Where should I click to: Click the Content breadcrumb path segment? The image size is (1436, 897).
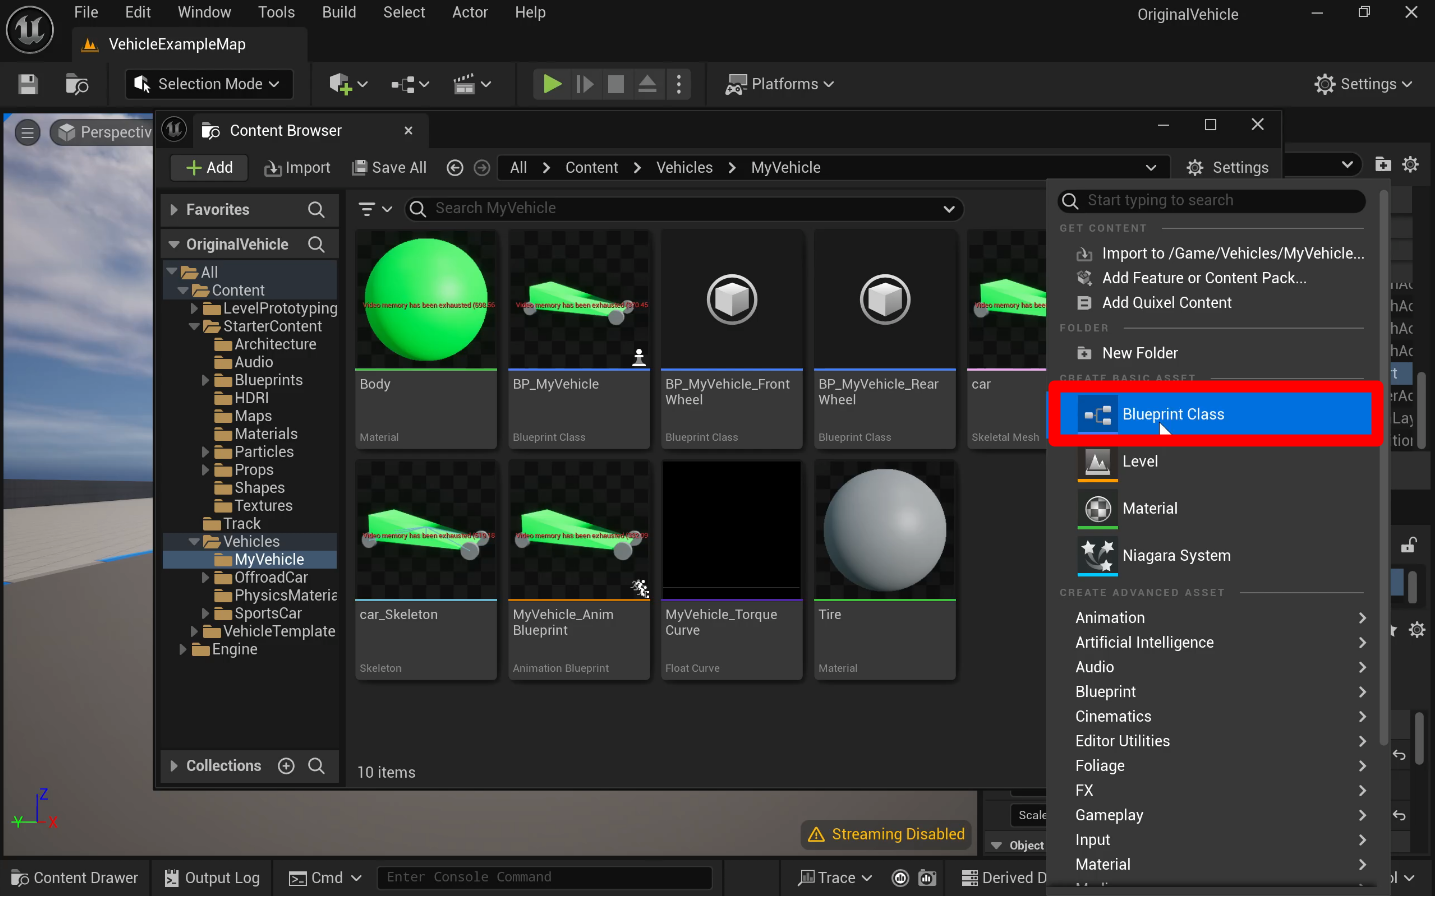click(x=592, y=168)
